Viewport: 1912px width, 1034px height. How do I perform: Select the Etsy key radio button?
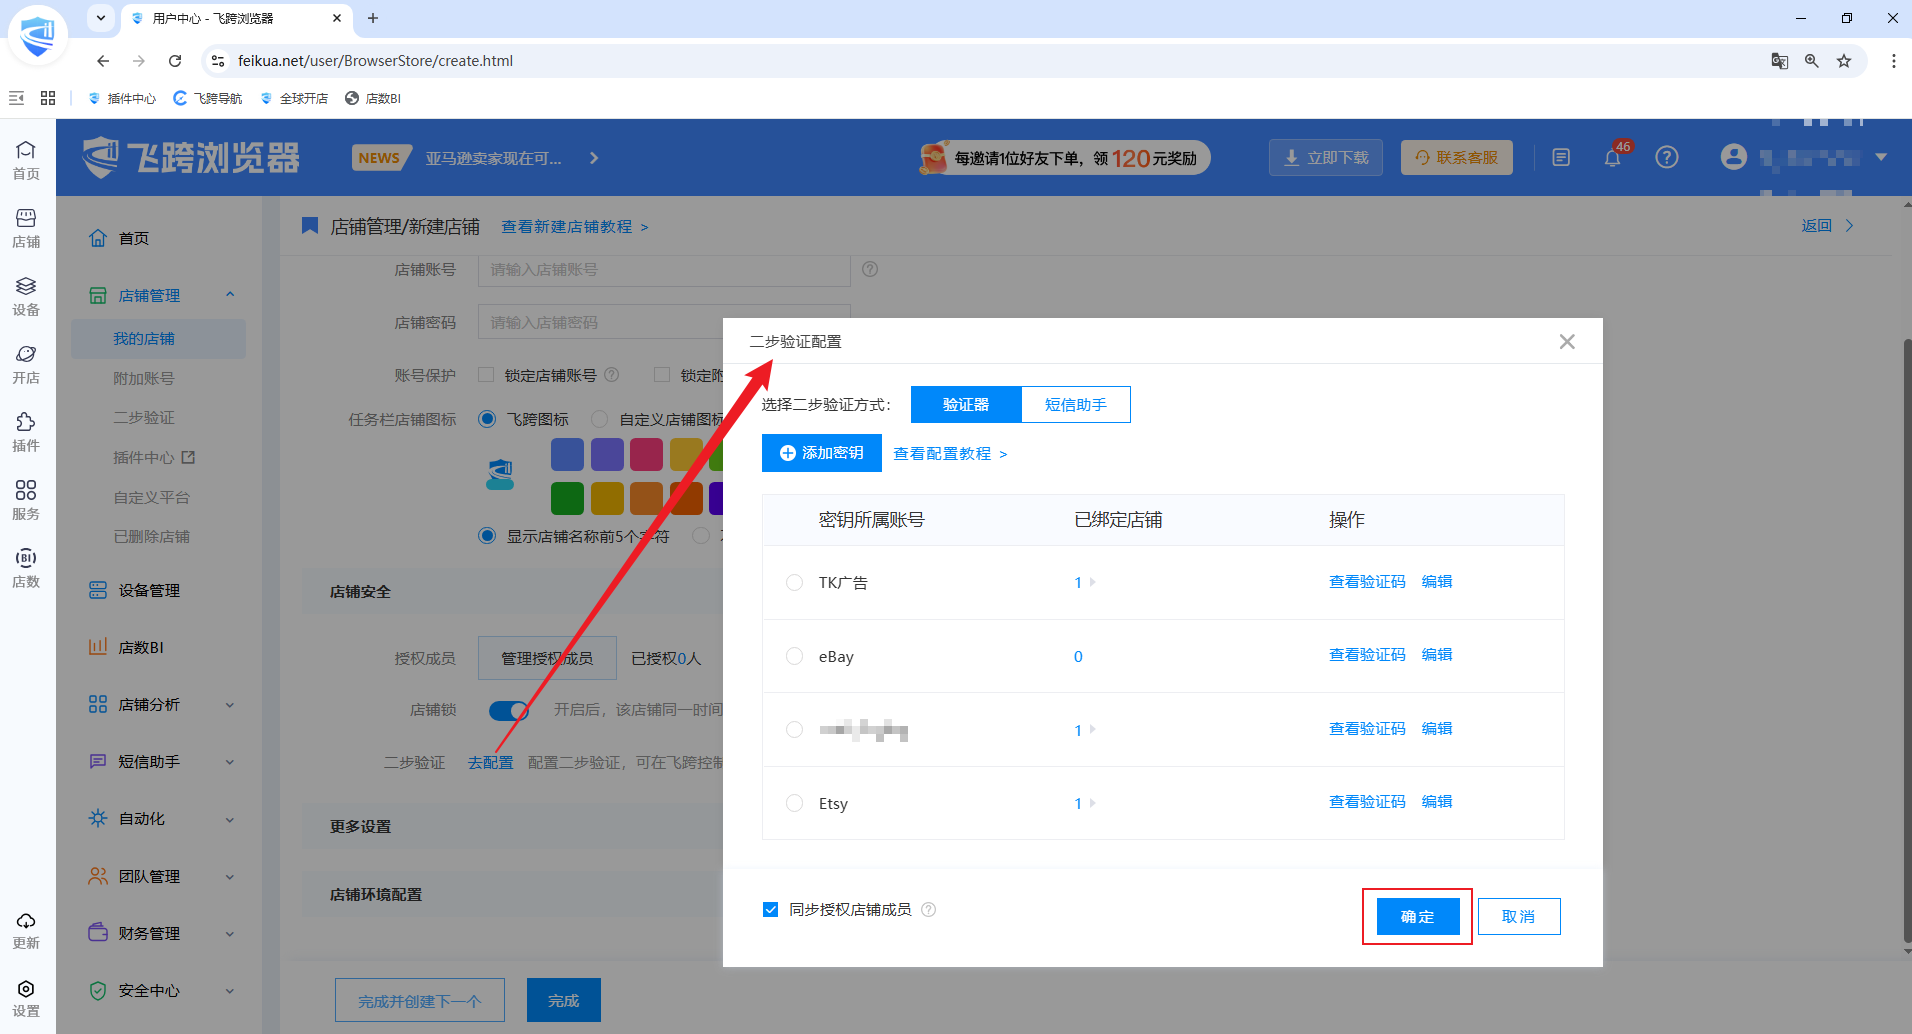794,803
